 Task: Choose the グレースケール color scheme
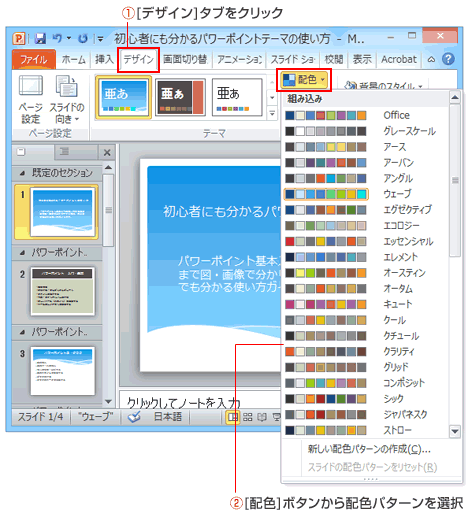365,131
